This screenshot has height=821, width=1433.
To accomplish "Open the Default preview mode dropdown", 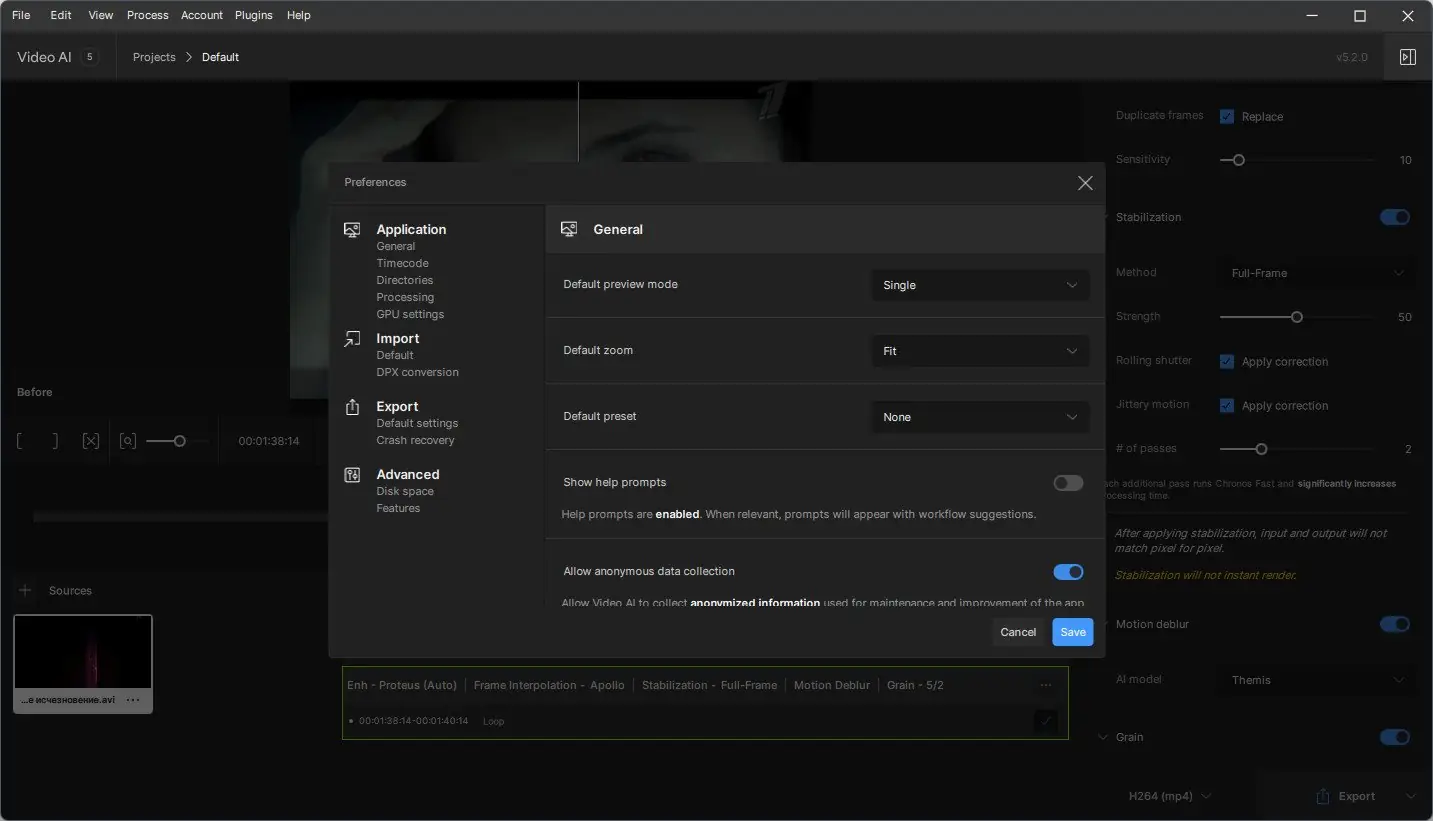I will (x=980, y=285).
